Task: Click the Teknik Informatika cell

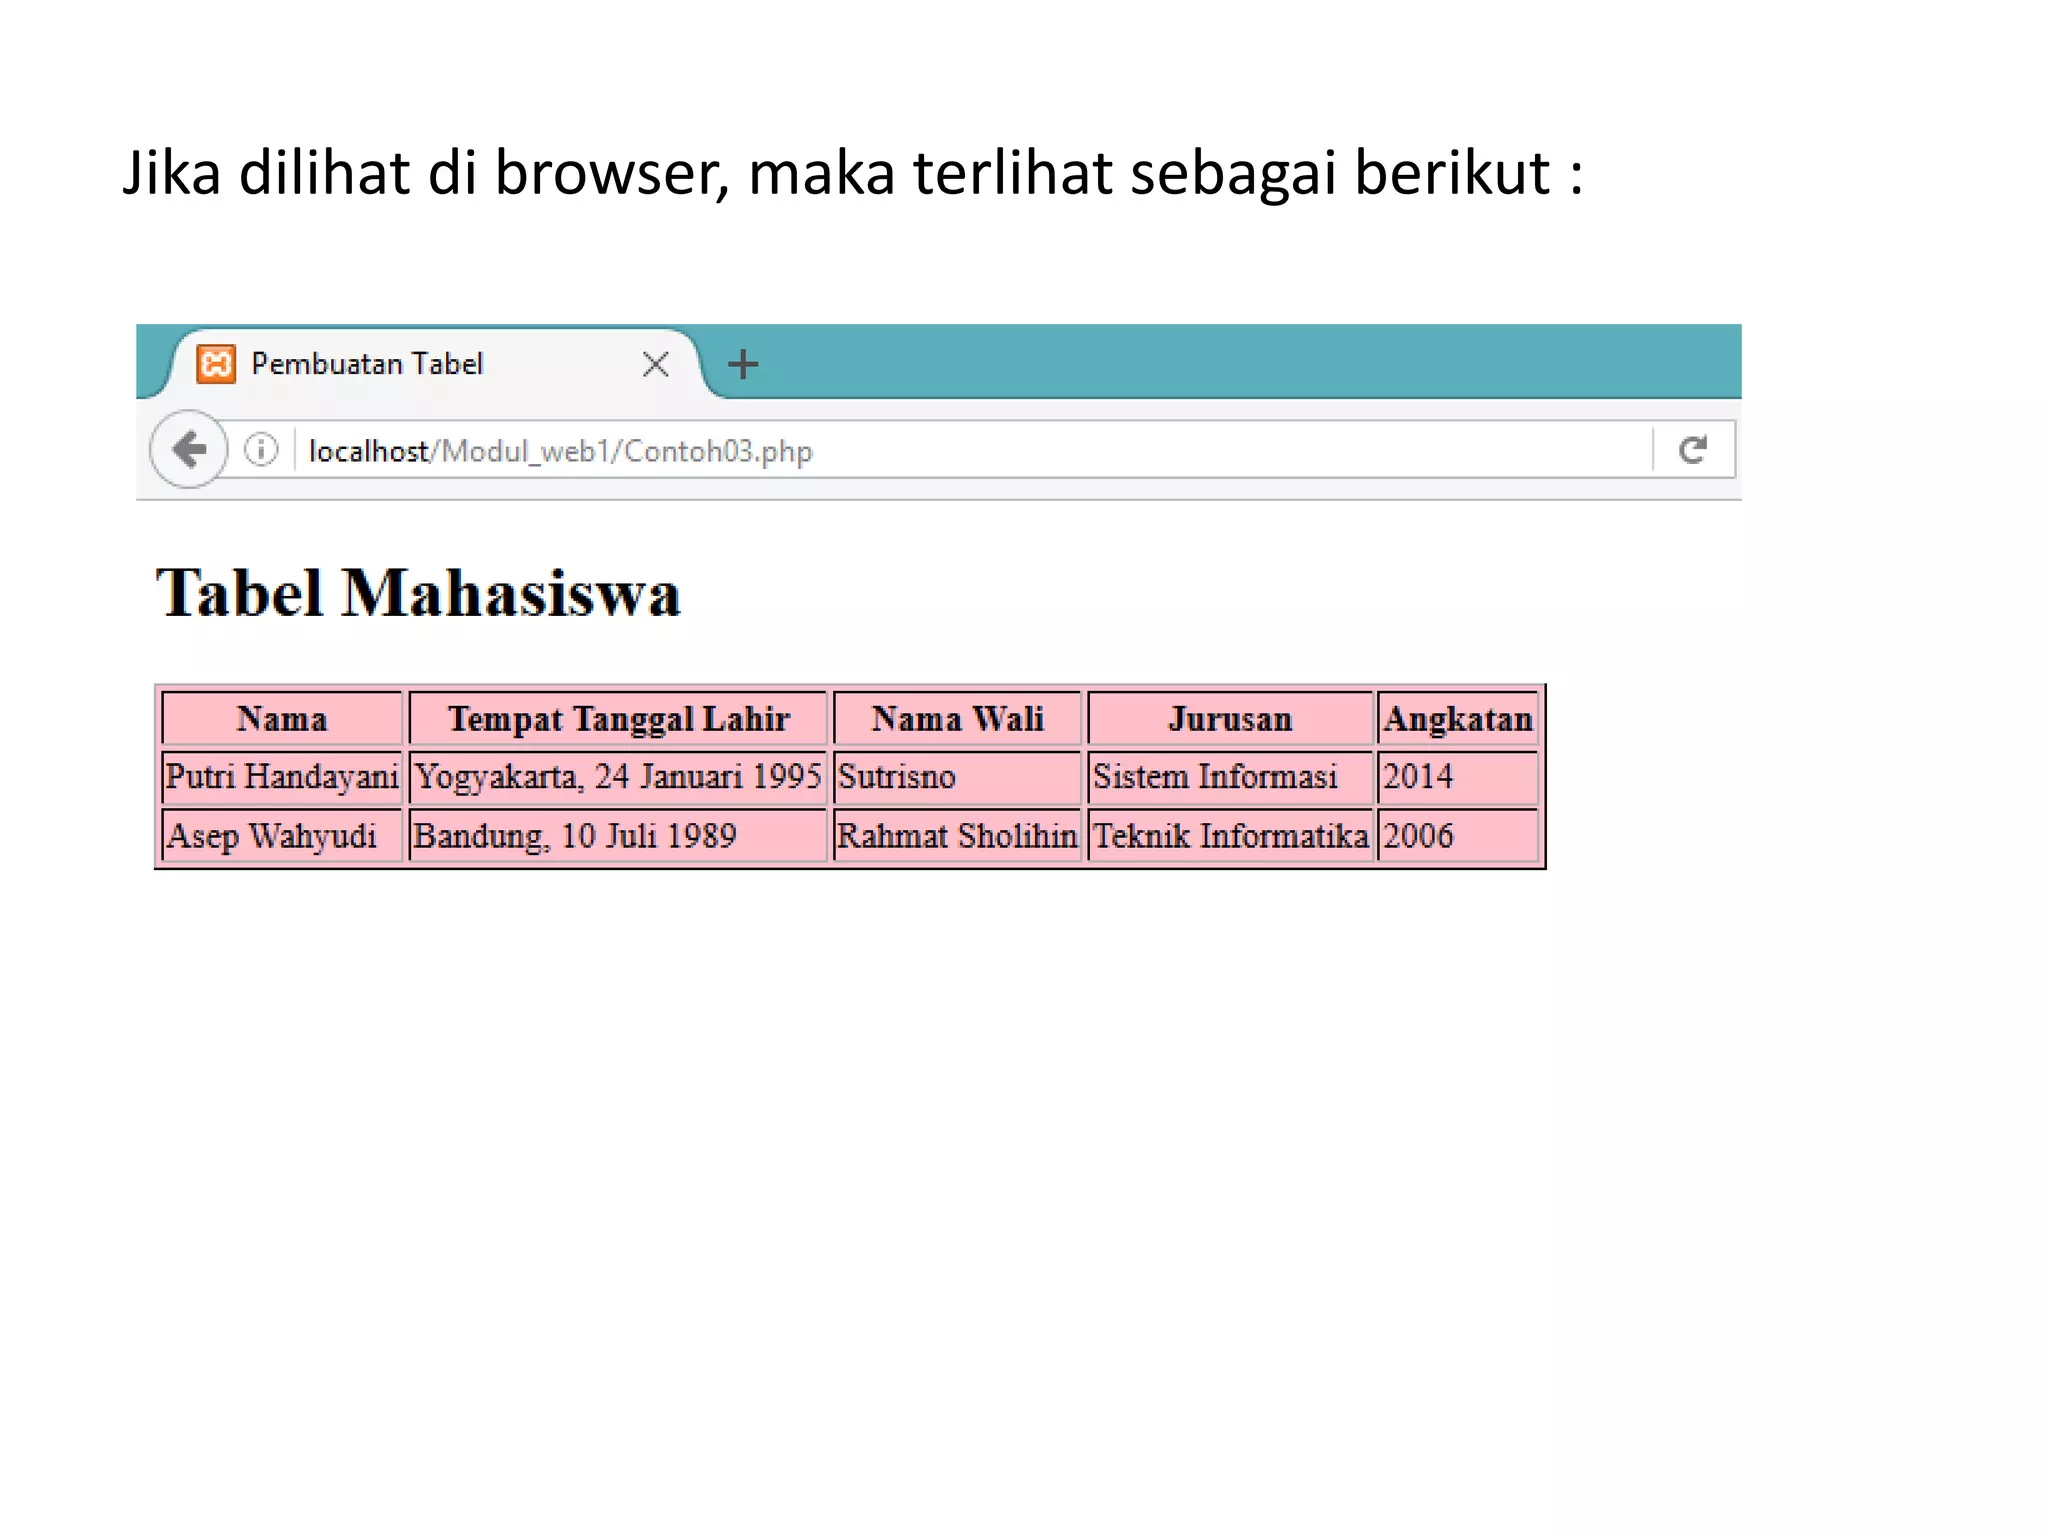Action: point(1230,835)
